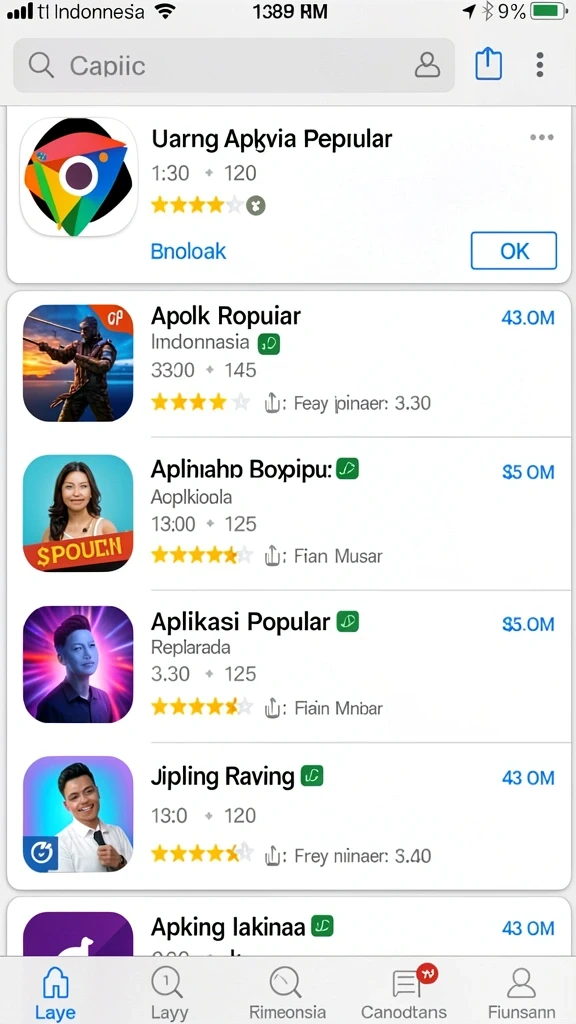Tap the green badge next to Jipling Raving

312,776
